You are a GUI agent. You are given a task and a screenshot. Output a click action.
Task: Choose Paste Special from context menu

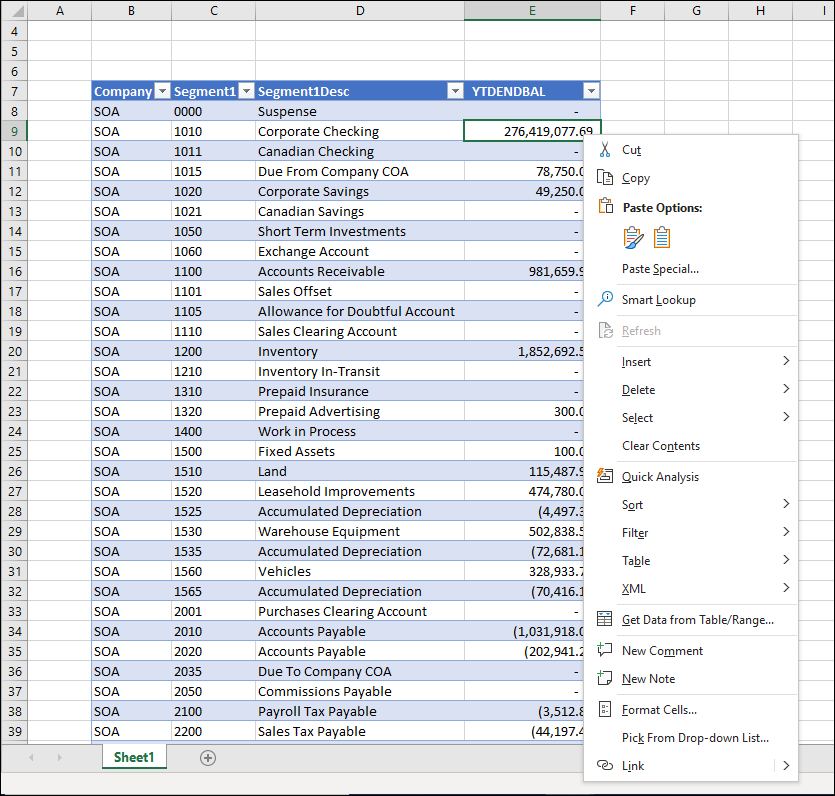[660, 269]
